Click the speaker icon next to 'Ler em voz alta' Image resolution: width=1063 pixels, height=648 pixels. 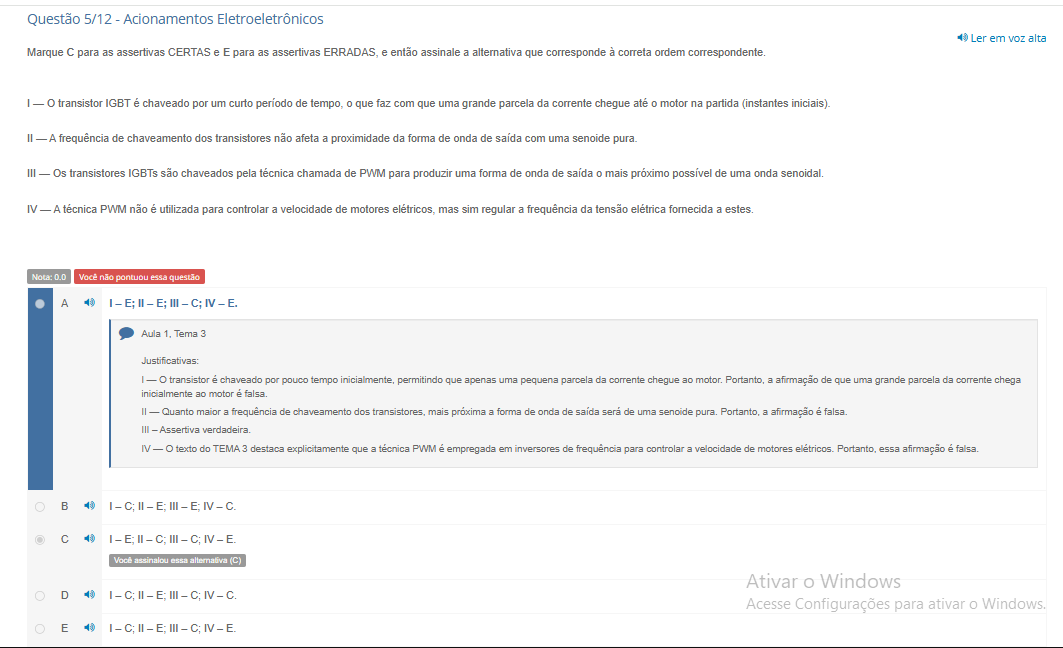pos(962,38)
